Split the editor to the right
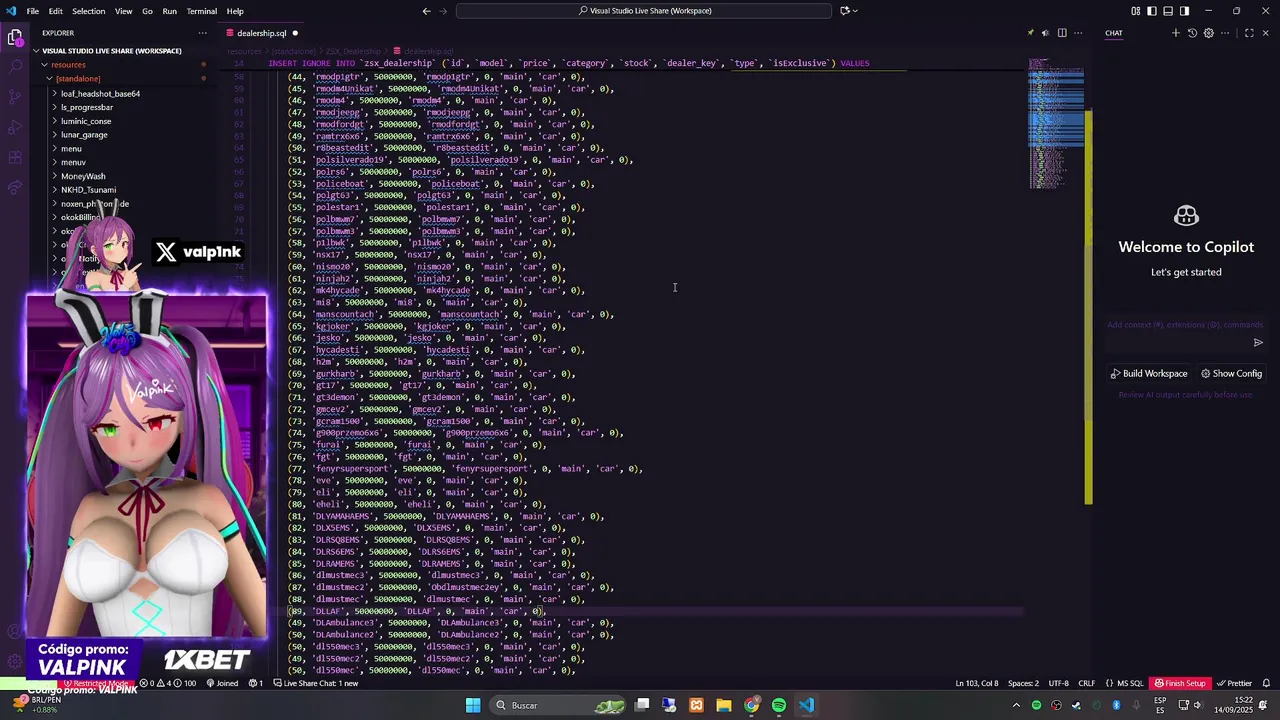 click(x=1062, y=33)
